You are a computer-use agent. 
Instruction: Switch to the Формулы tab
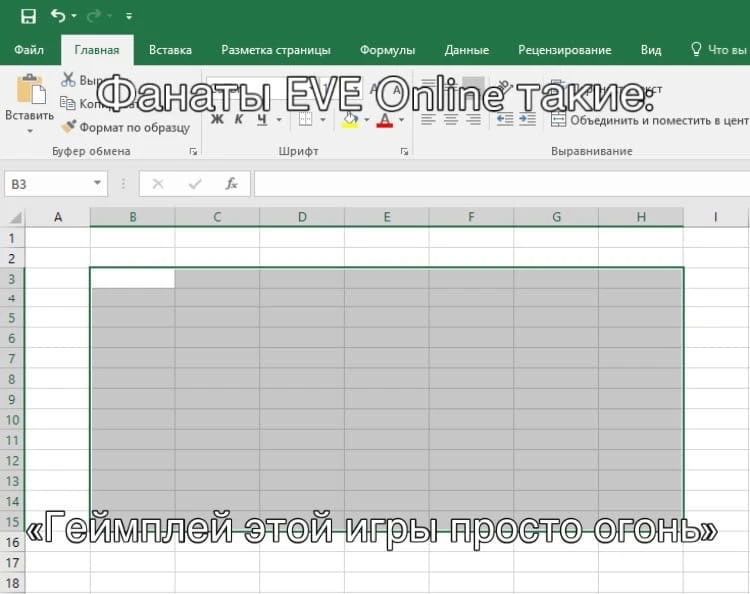pyautogui.click(x=387, y=50)
